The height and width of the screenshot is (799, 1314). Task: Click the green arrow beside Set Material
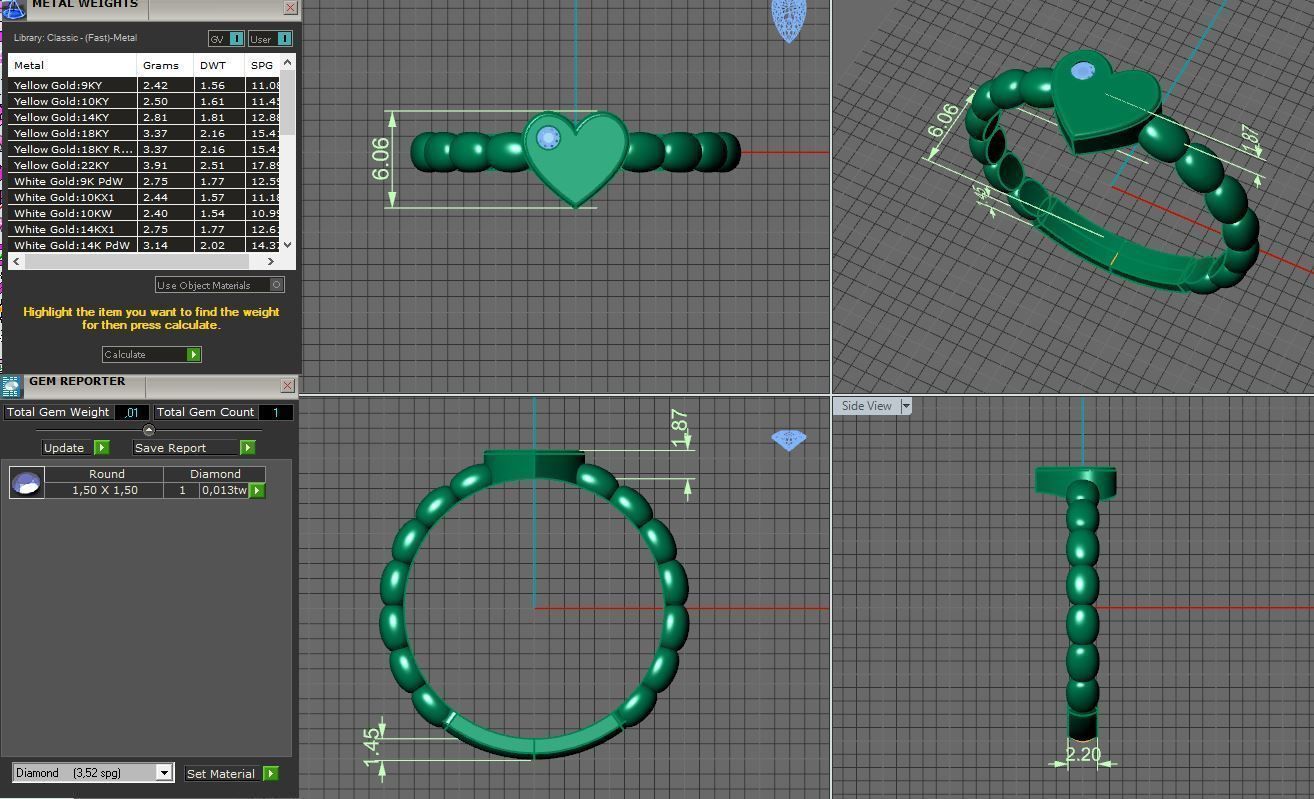[x=270, y=773]
